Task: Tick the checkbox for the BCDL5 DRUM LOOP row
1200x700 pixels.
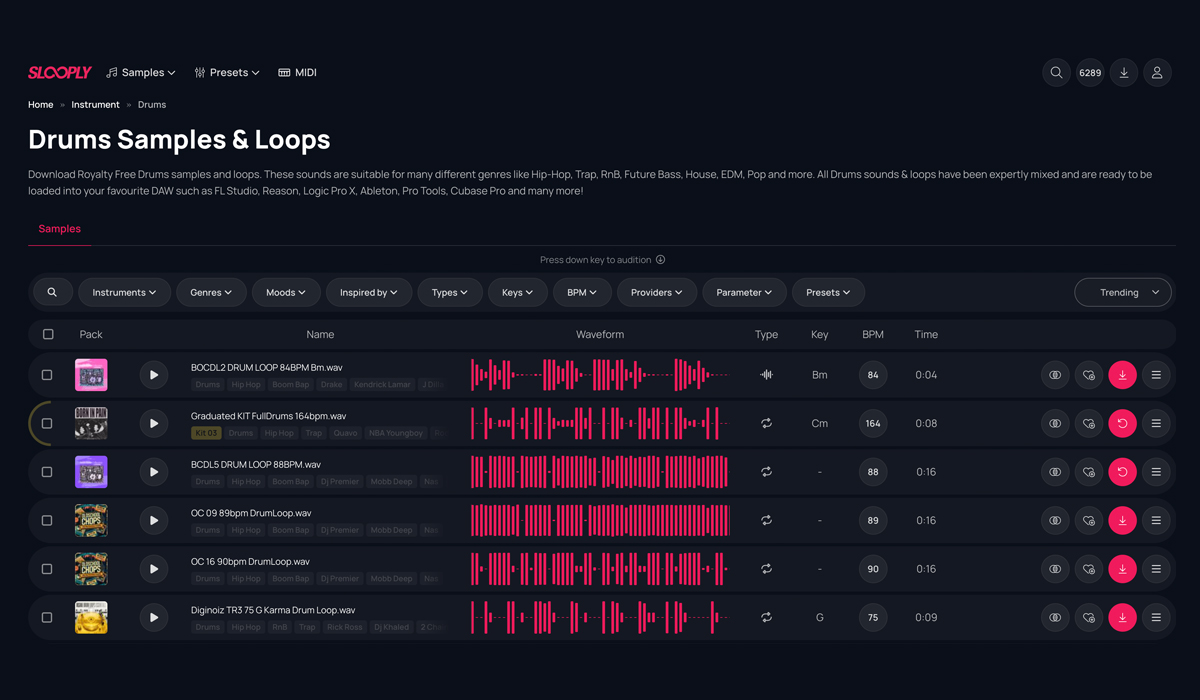Action: click(46, 471)
